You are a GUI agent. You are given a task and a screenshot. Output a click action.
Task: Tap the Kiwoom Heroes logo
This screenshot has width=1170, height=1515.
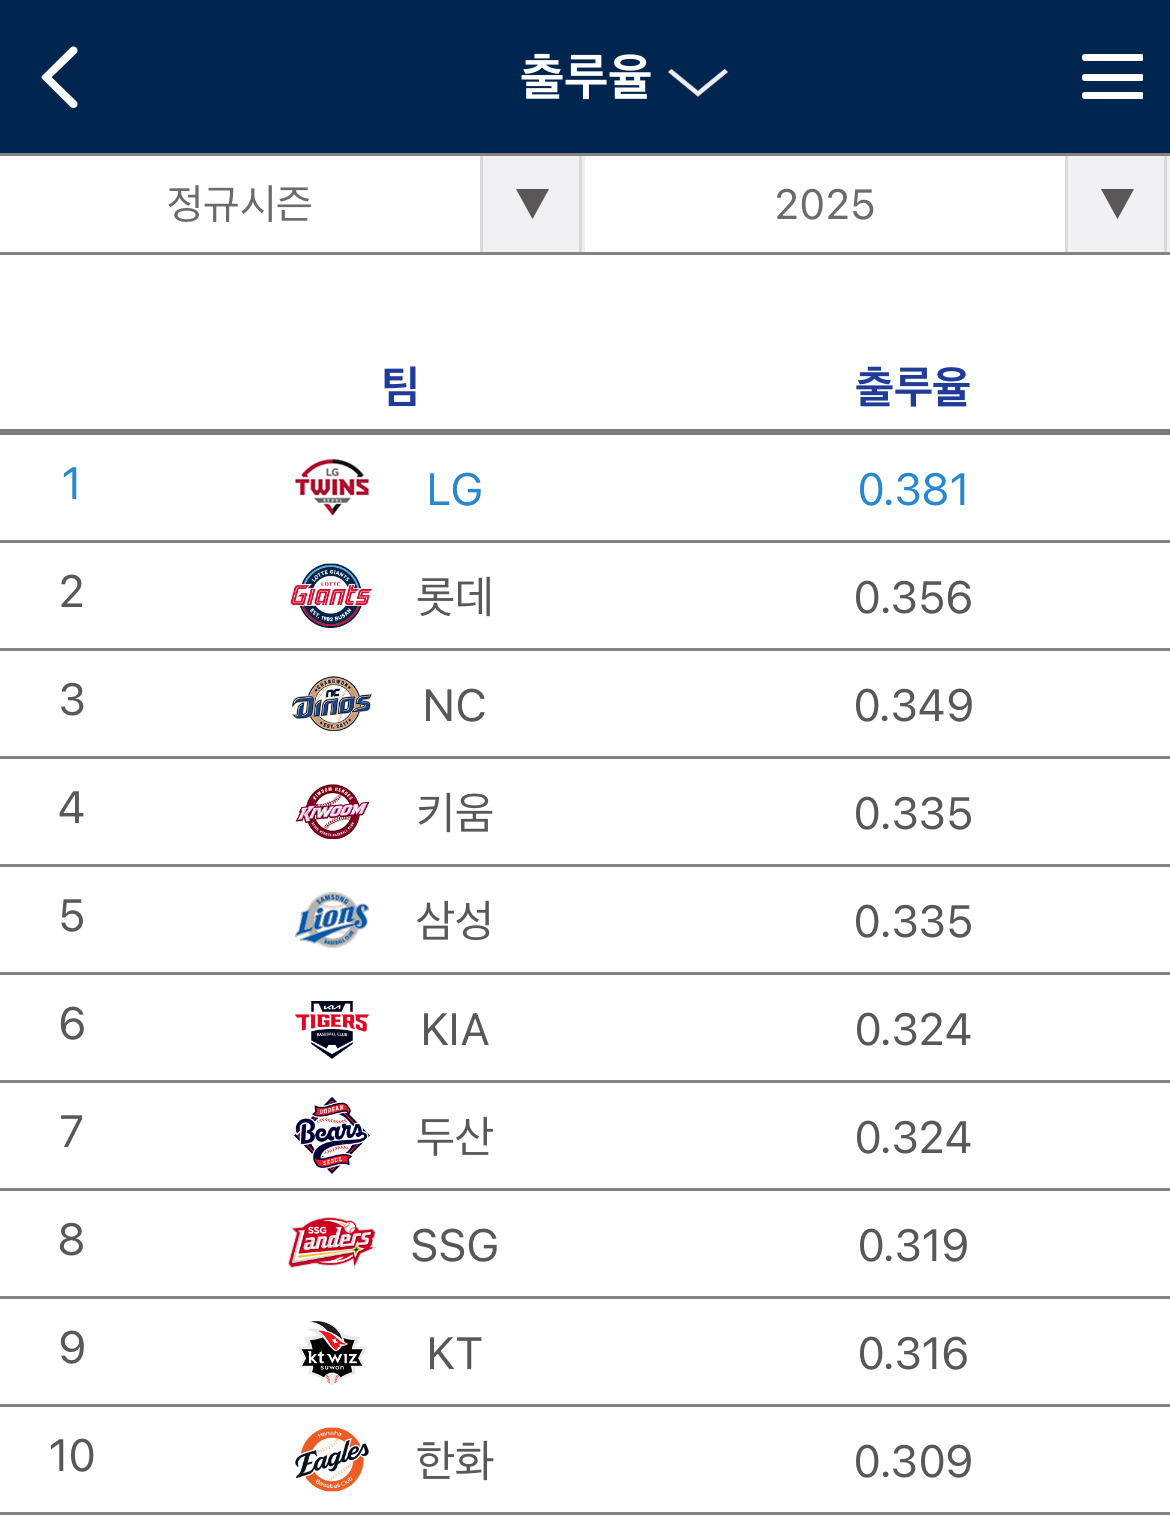[332, 812]
